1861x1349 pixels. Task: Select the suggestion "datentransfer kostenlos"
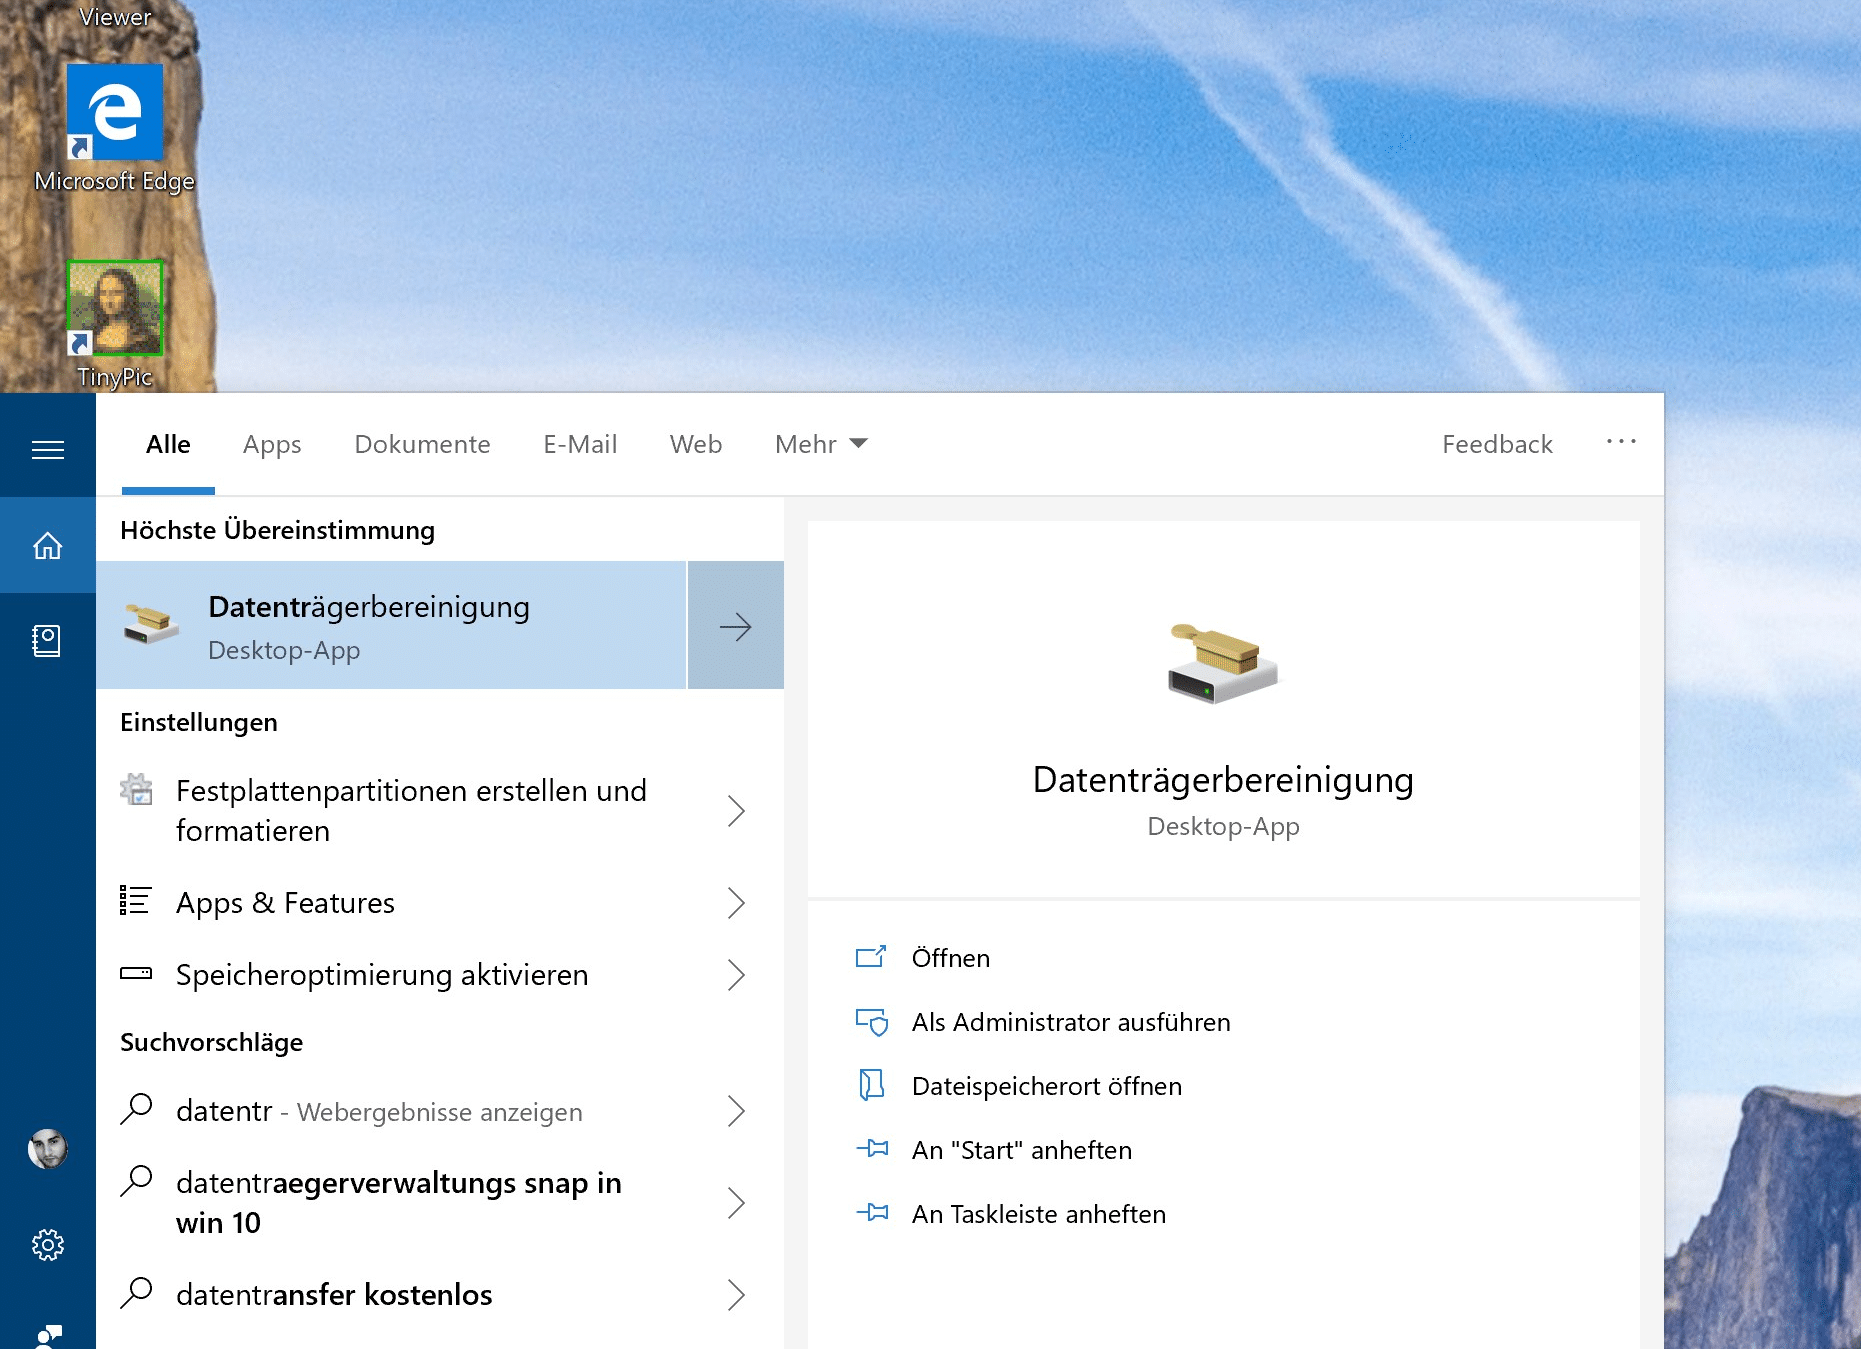pos(335,1294)
